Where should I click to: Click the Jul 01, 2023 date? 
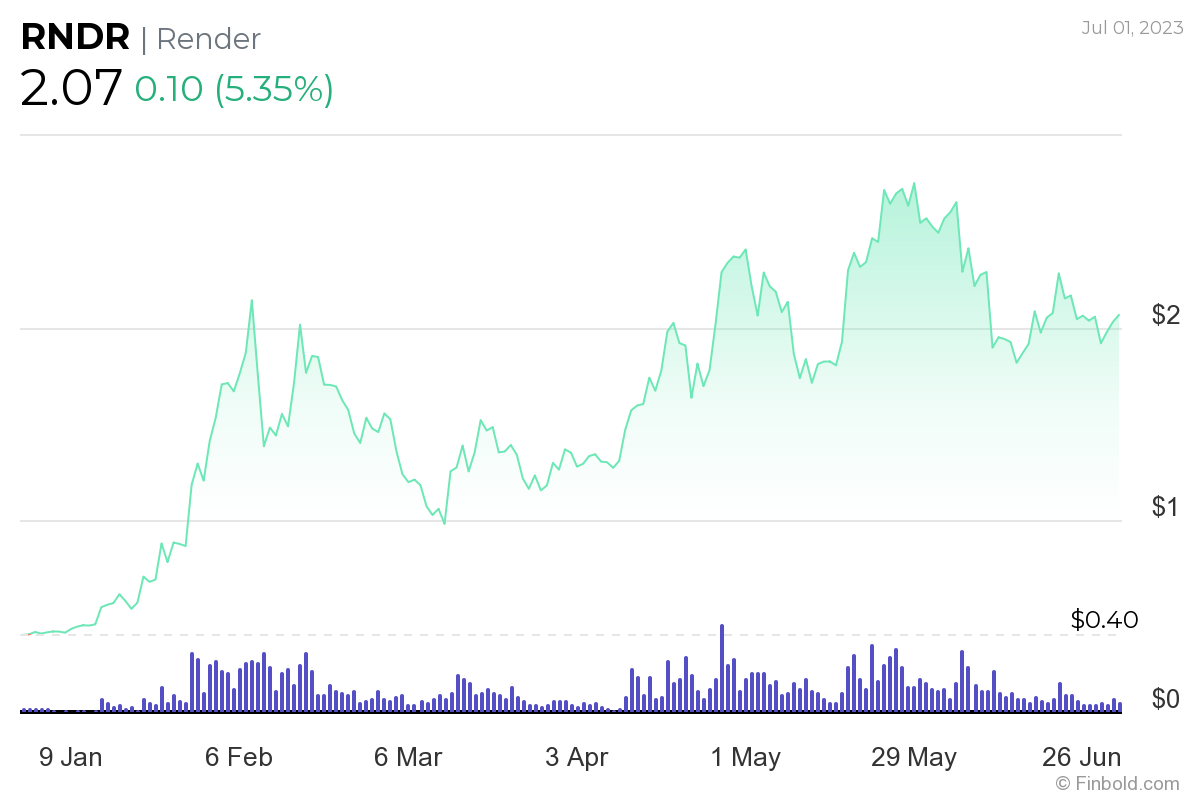coord(1130,27)
